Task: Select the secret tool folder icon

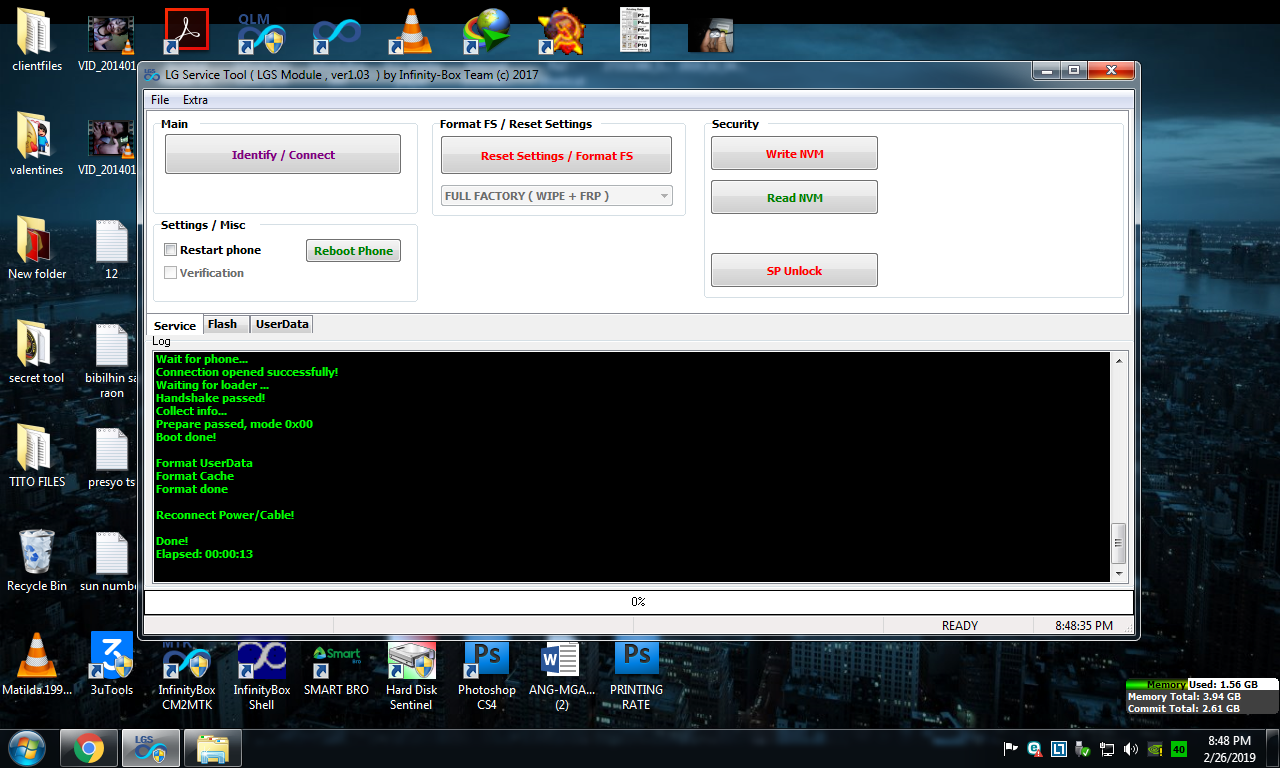Action: [x=37, y=352]
